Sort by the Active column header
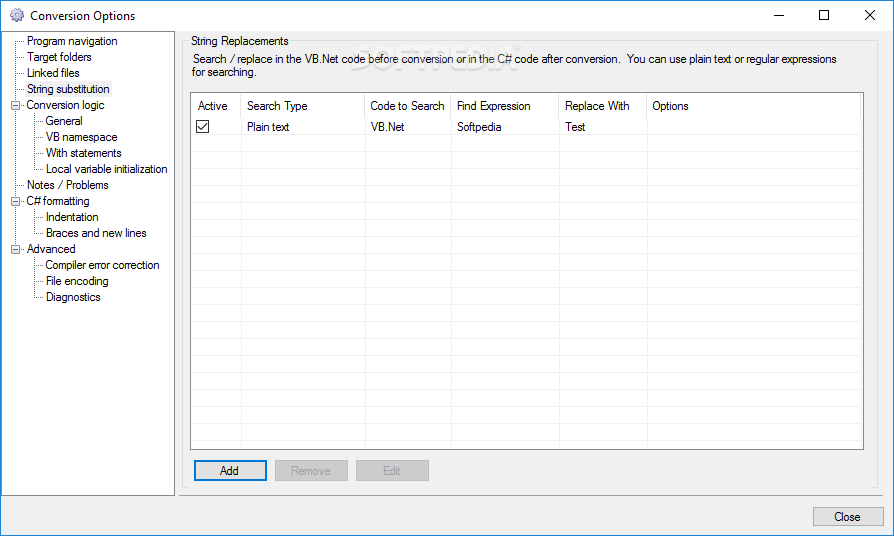 [x=216, y=106]
